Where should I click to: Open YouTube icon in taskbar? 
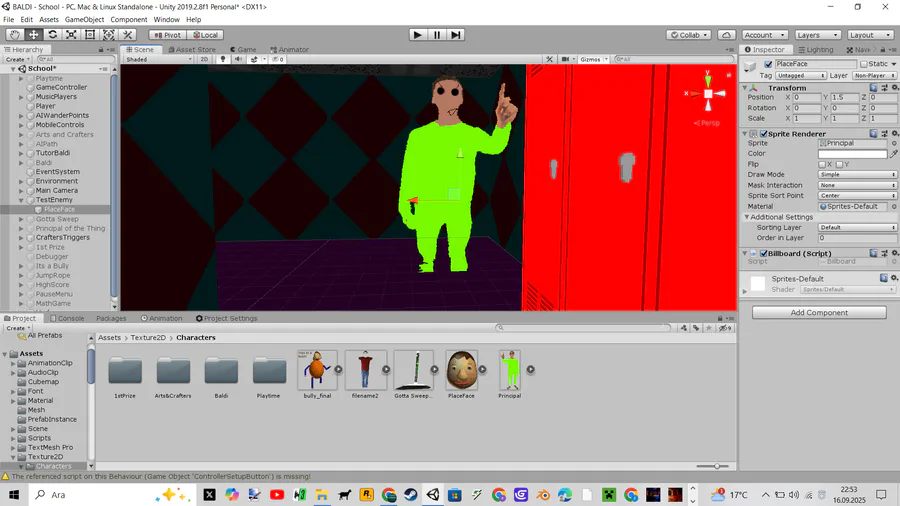(277, 495)
